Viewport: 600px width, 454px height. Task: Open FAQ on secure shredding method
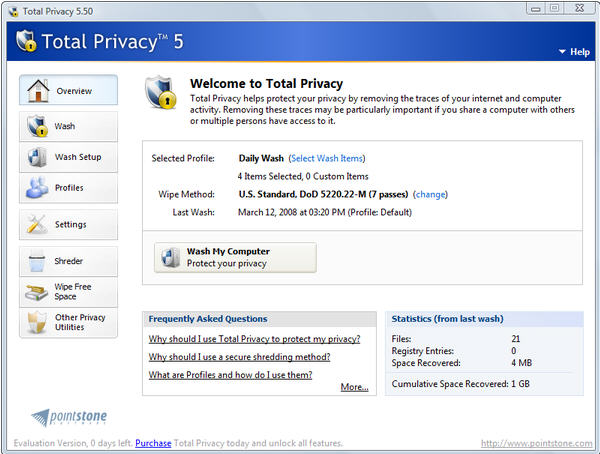pyautogui.click(x=239, y=357)
